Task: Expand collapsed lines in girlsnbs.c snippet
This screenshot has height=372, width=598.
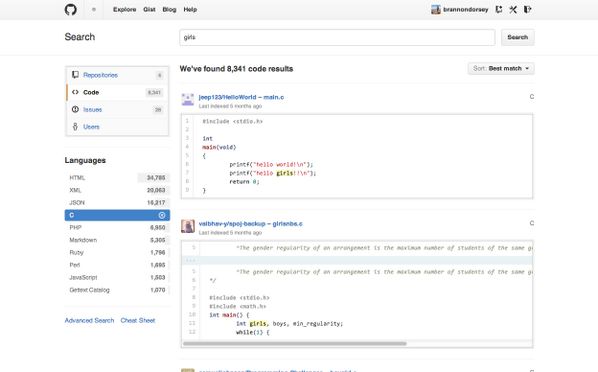Action: click(x=357, y=261)
